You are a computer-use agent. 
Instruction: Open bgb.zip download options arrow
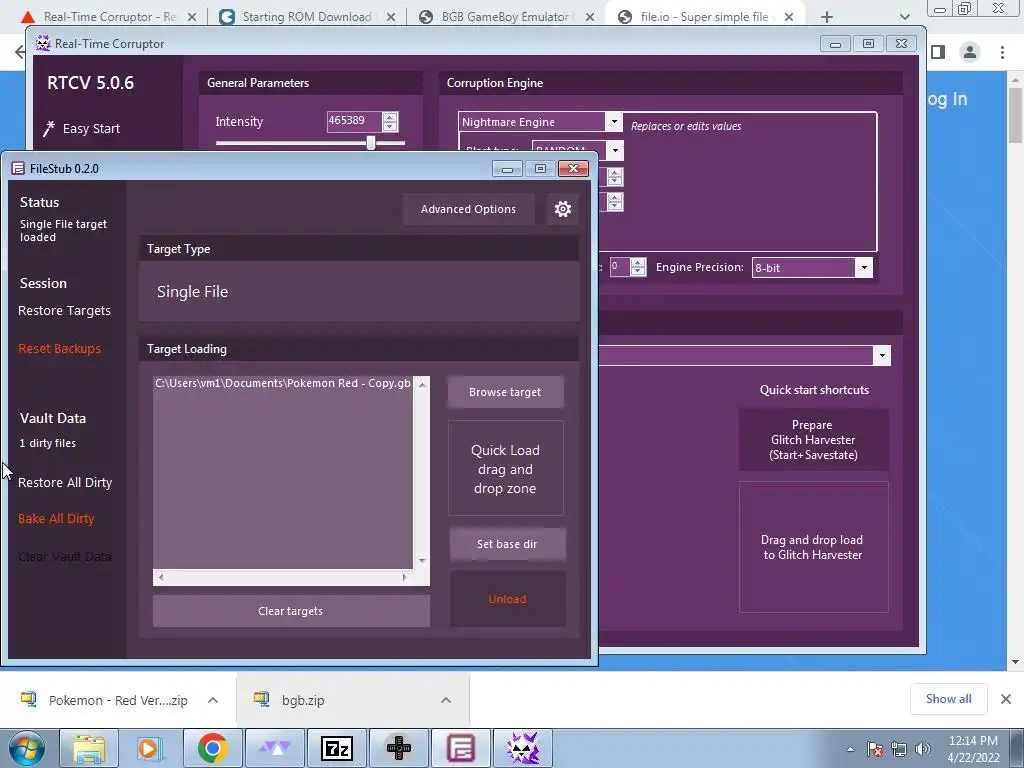point(446,700)
